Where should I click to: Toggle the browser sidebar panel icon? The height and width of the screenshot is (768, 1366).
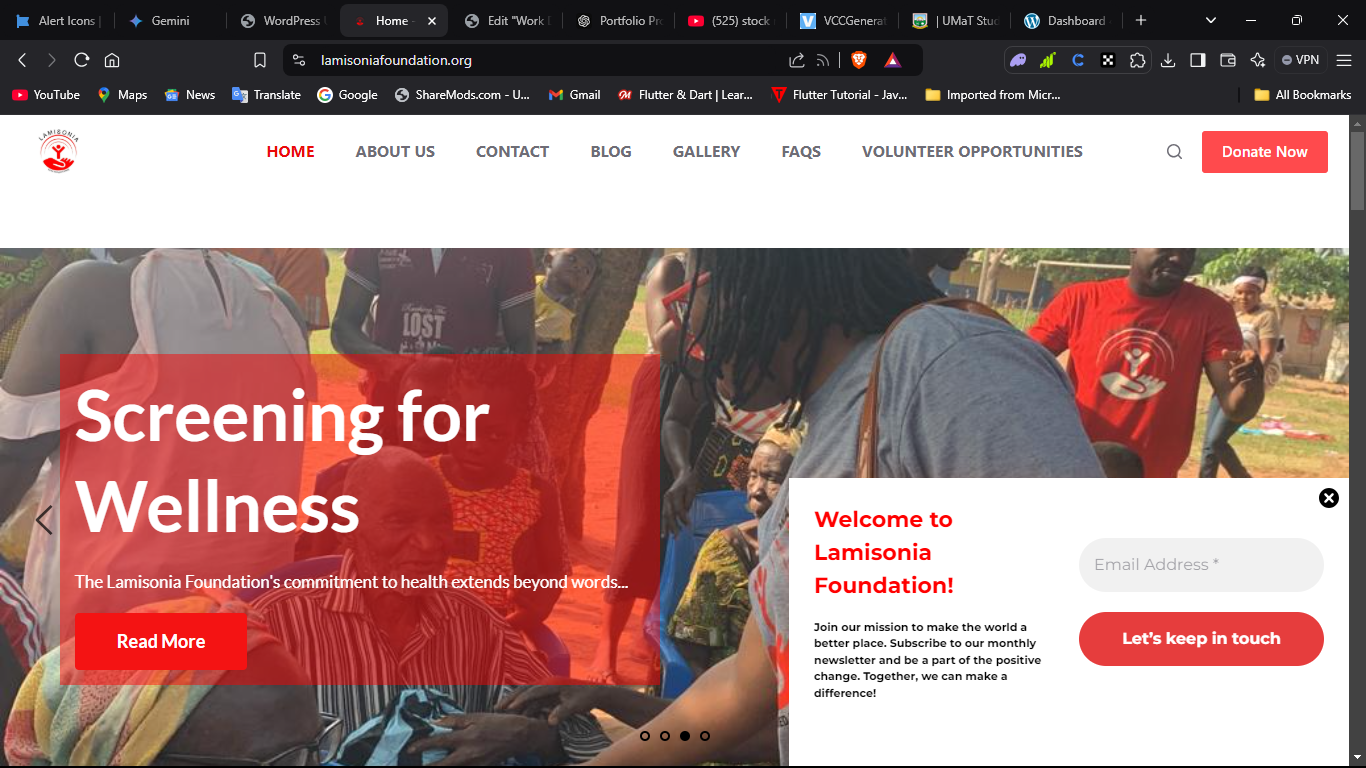(x=1197, y=60)
